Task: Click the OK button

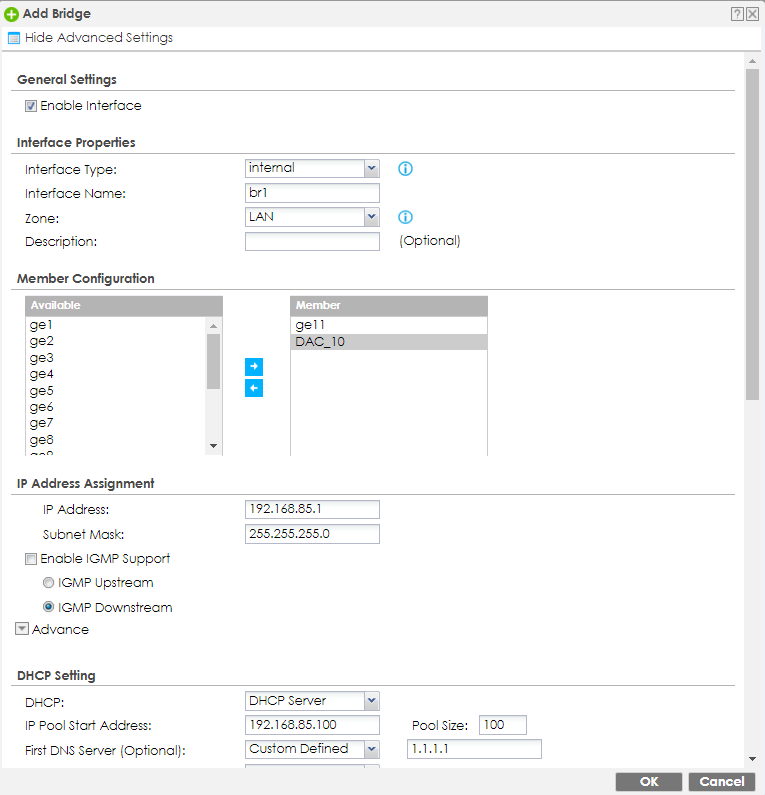Action: pos(649,782)
